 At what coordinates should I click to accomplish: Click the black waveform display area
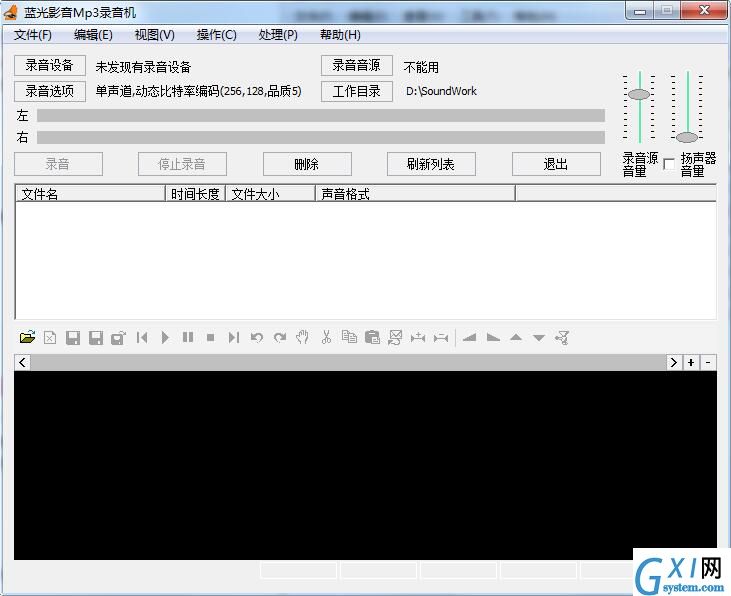[366, 465]
